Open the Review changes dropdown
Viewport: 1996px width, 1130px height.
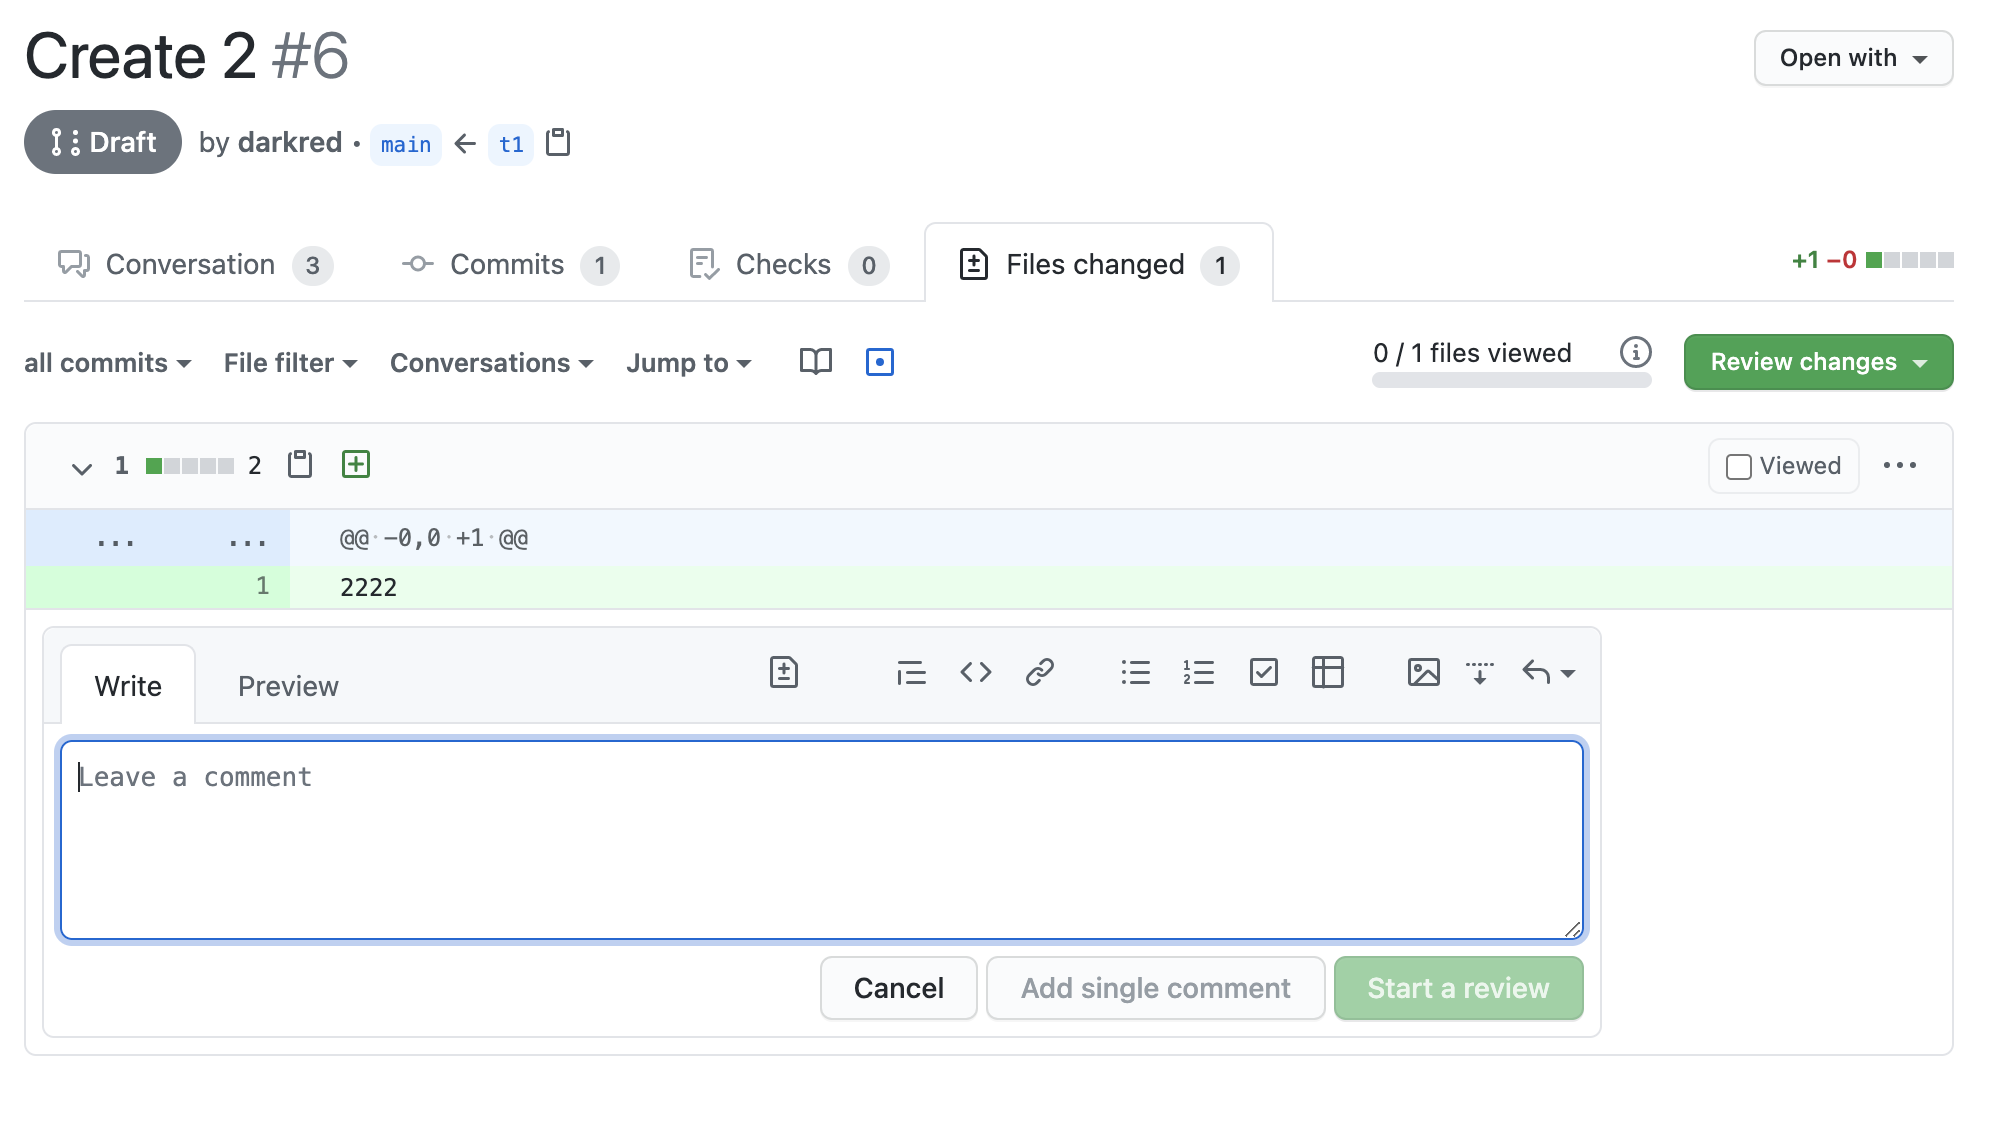1817,362
